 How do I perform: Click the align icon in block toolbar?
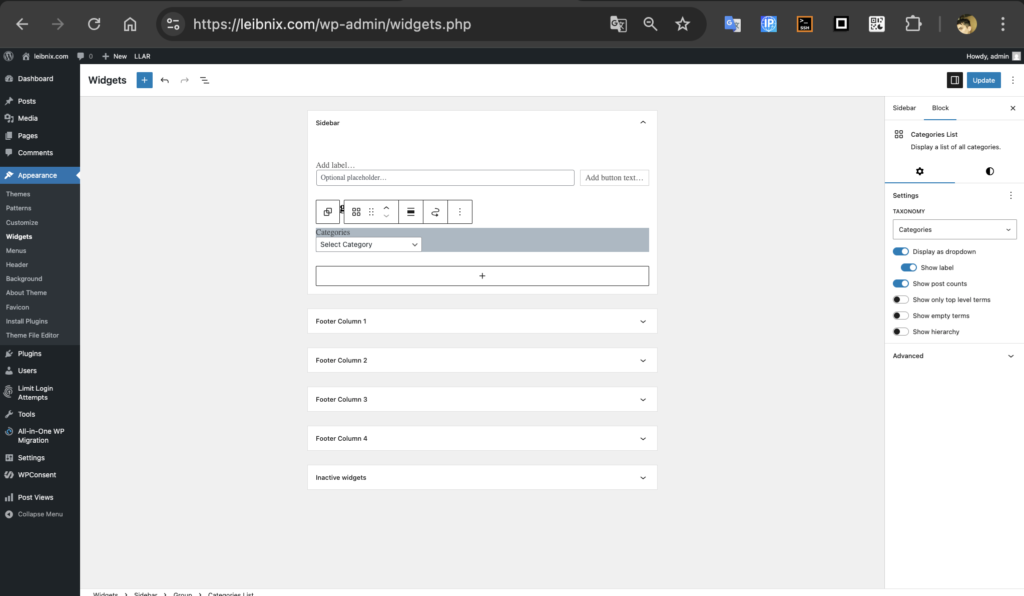tap(410, 212)
